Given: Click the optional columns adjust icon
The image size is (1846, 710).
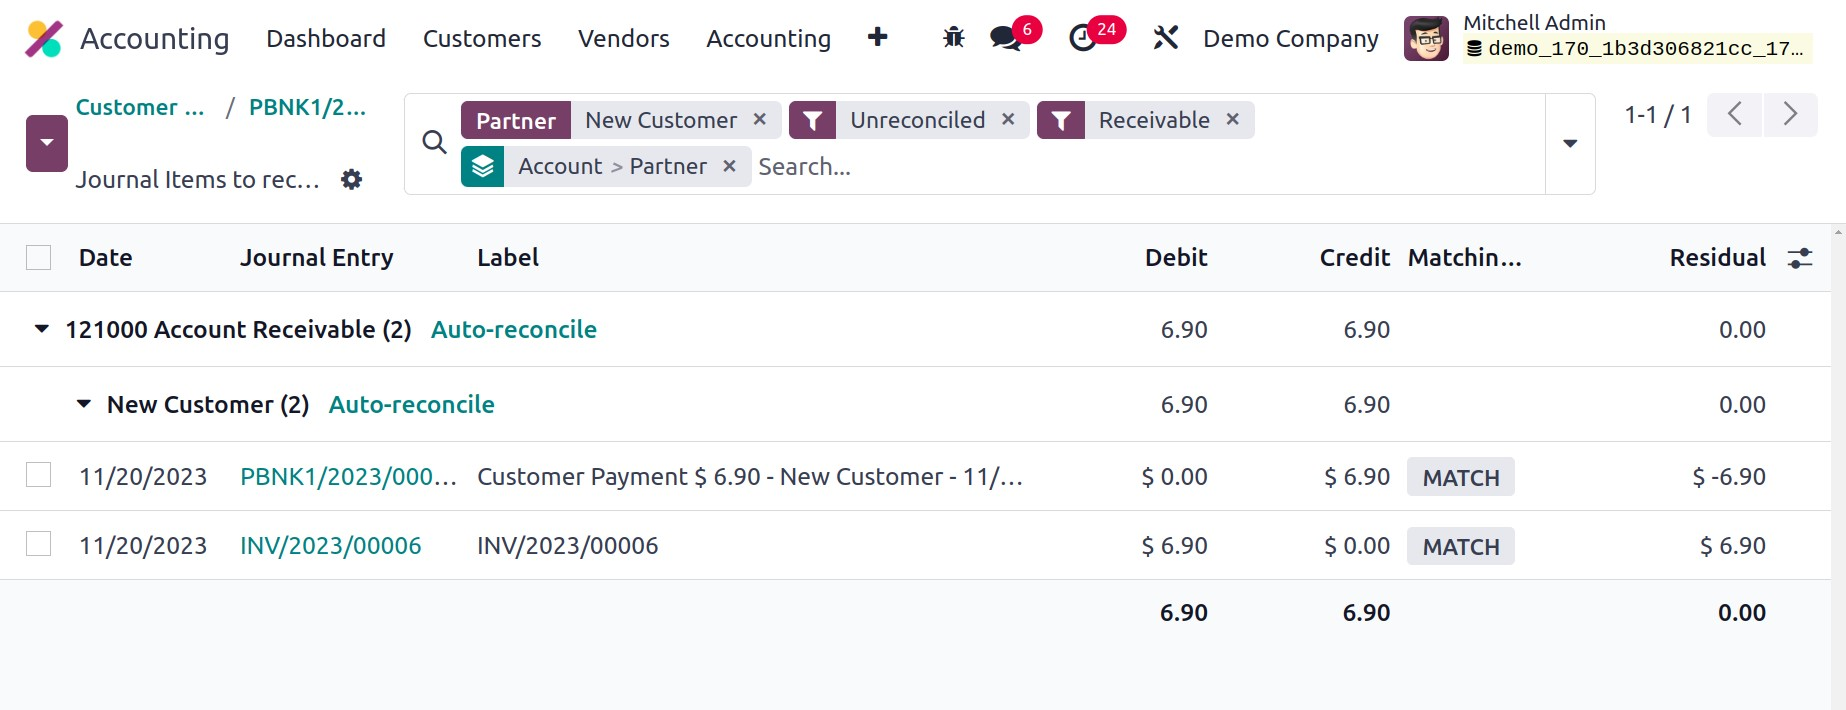Looking at the screenshot, I should pos(1800,258).
